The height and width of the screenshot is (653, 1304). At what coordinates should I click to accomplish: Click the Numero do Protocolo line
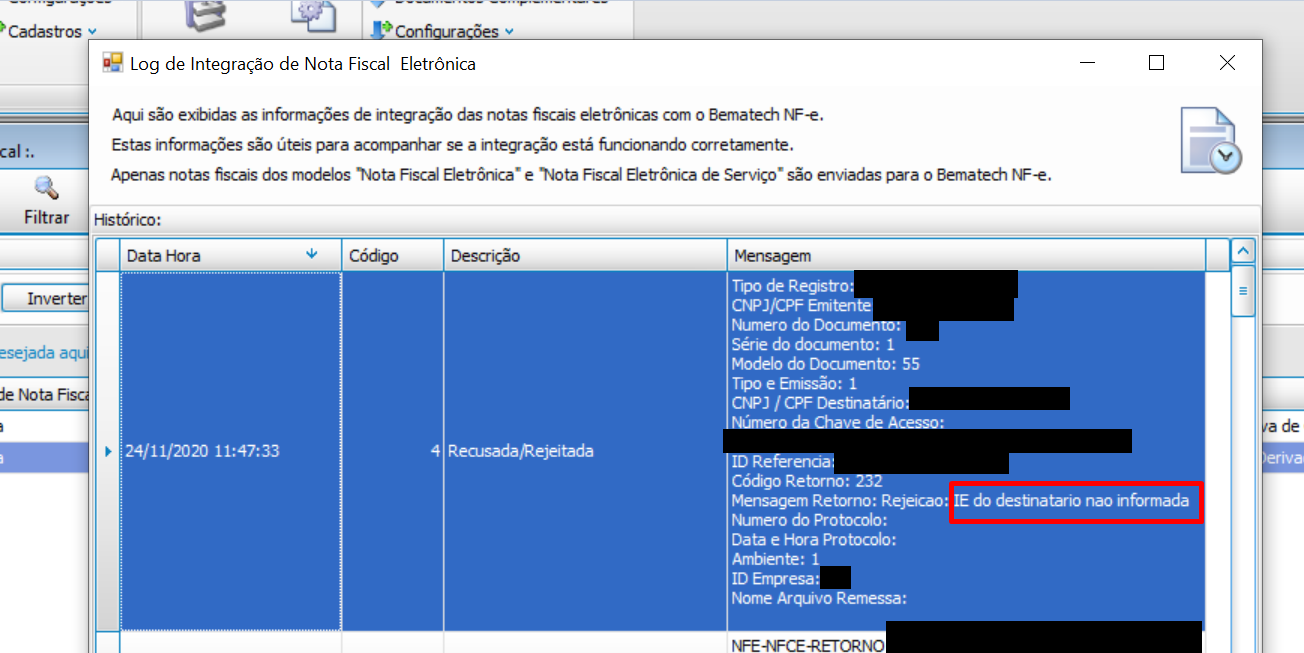[x=810, y=520]
